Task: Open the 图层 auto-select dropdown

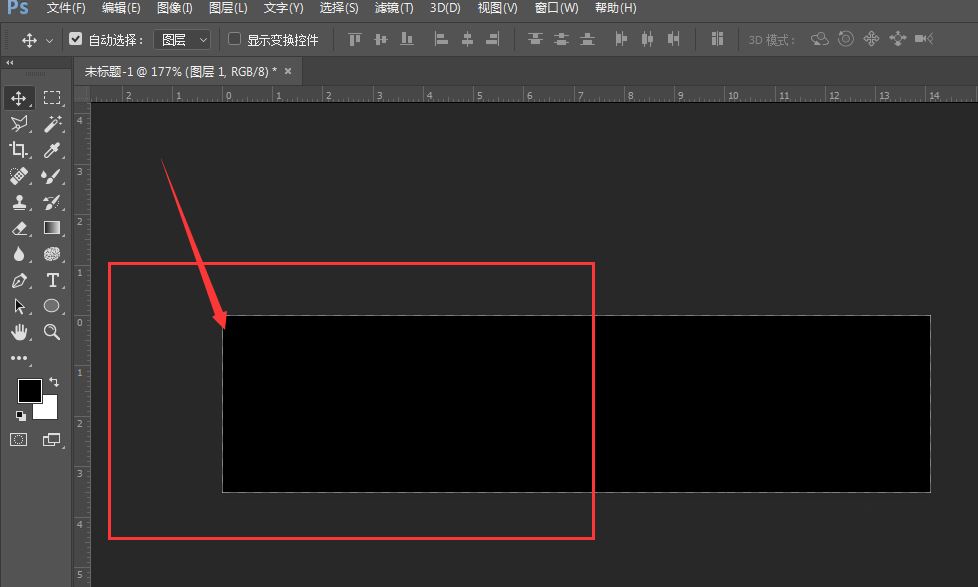Action: (x=182, y=40)
